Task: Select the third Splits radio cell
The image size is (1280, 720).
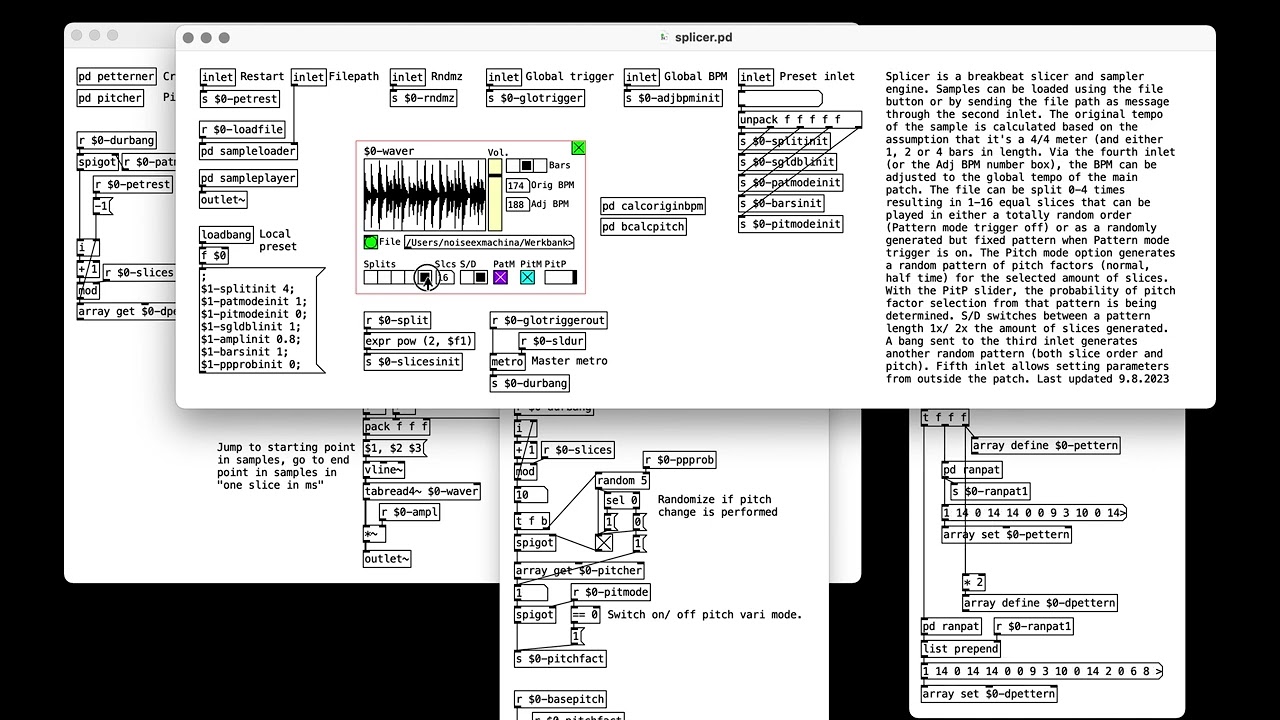Action: click(x=398, y=277)
